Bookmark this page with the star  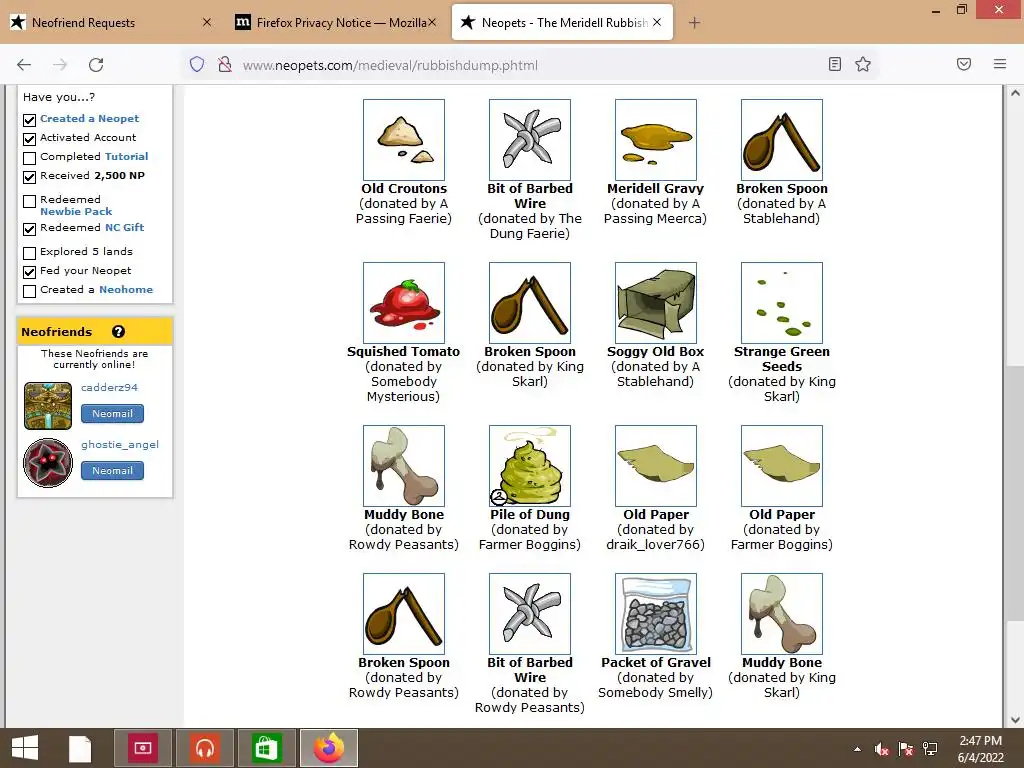pyautogui.click(x=863, y=64)
